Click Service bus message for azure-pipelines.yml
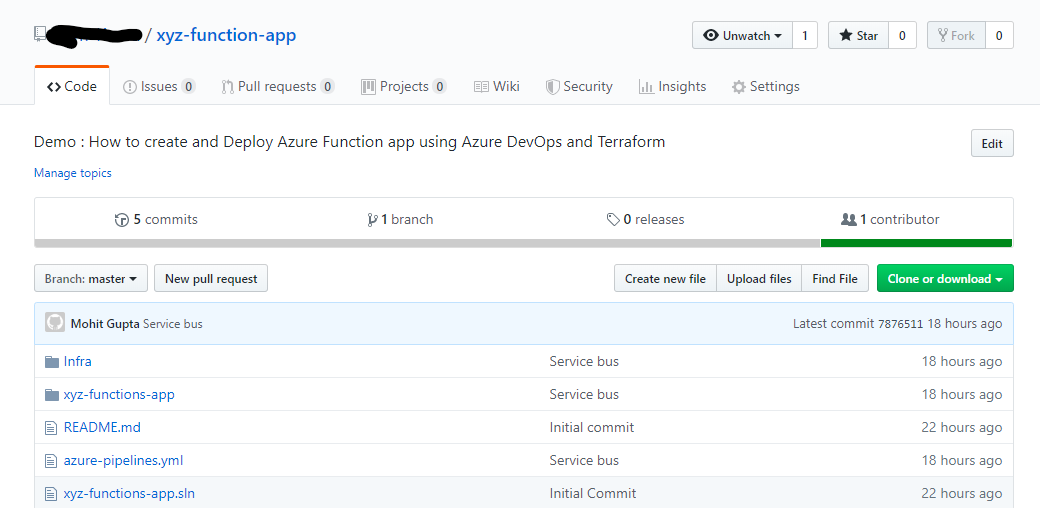This screenshot has width=1040, height=508. pos(584,460)
